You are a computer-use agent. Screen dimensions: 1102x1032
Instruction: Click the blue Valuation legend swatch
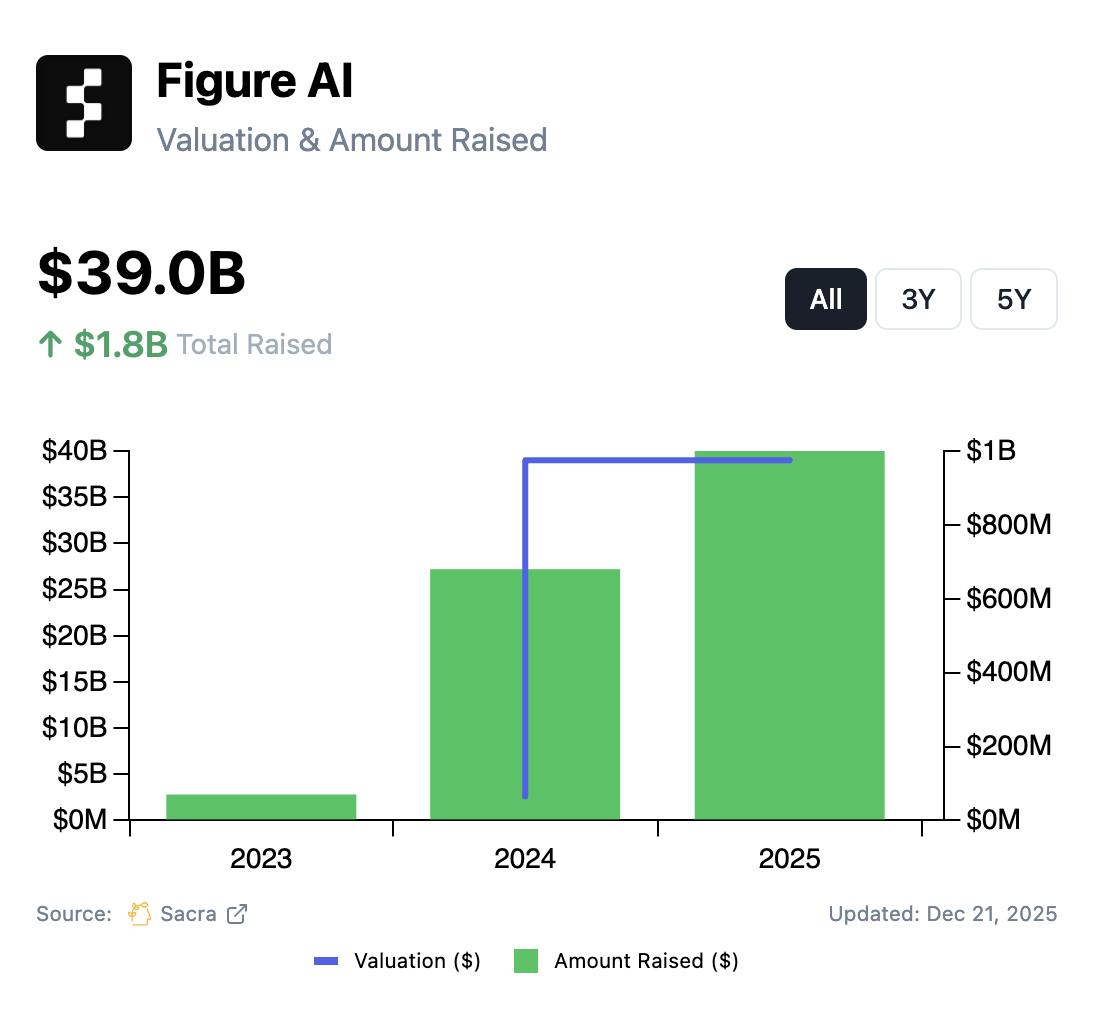click(x=326, y=961)
